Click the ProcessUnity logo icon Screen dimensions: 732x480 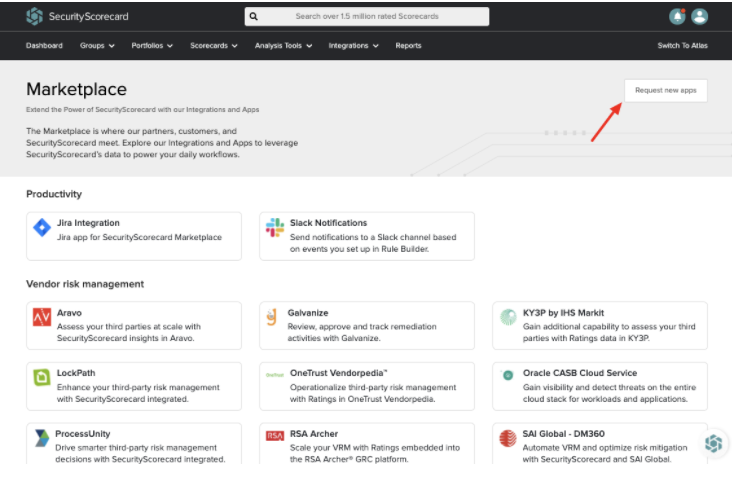[42, 438]
